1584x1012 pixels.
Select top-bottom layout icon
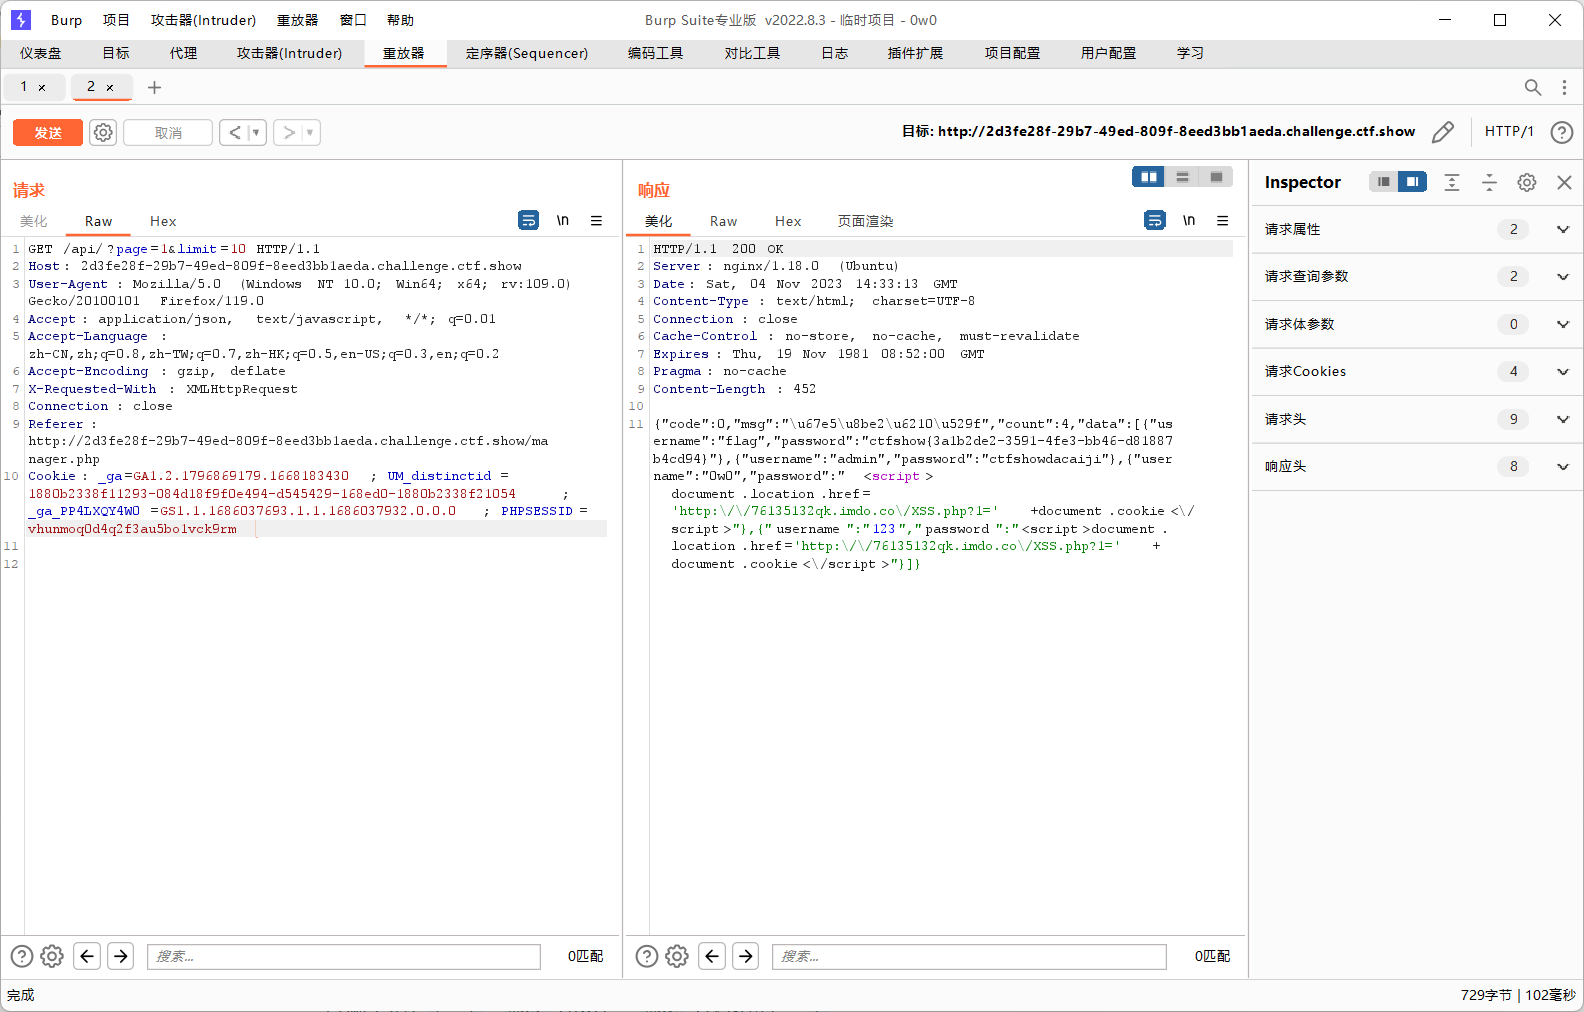[1182, 177]
